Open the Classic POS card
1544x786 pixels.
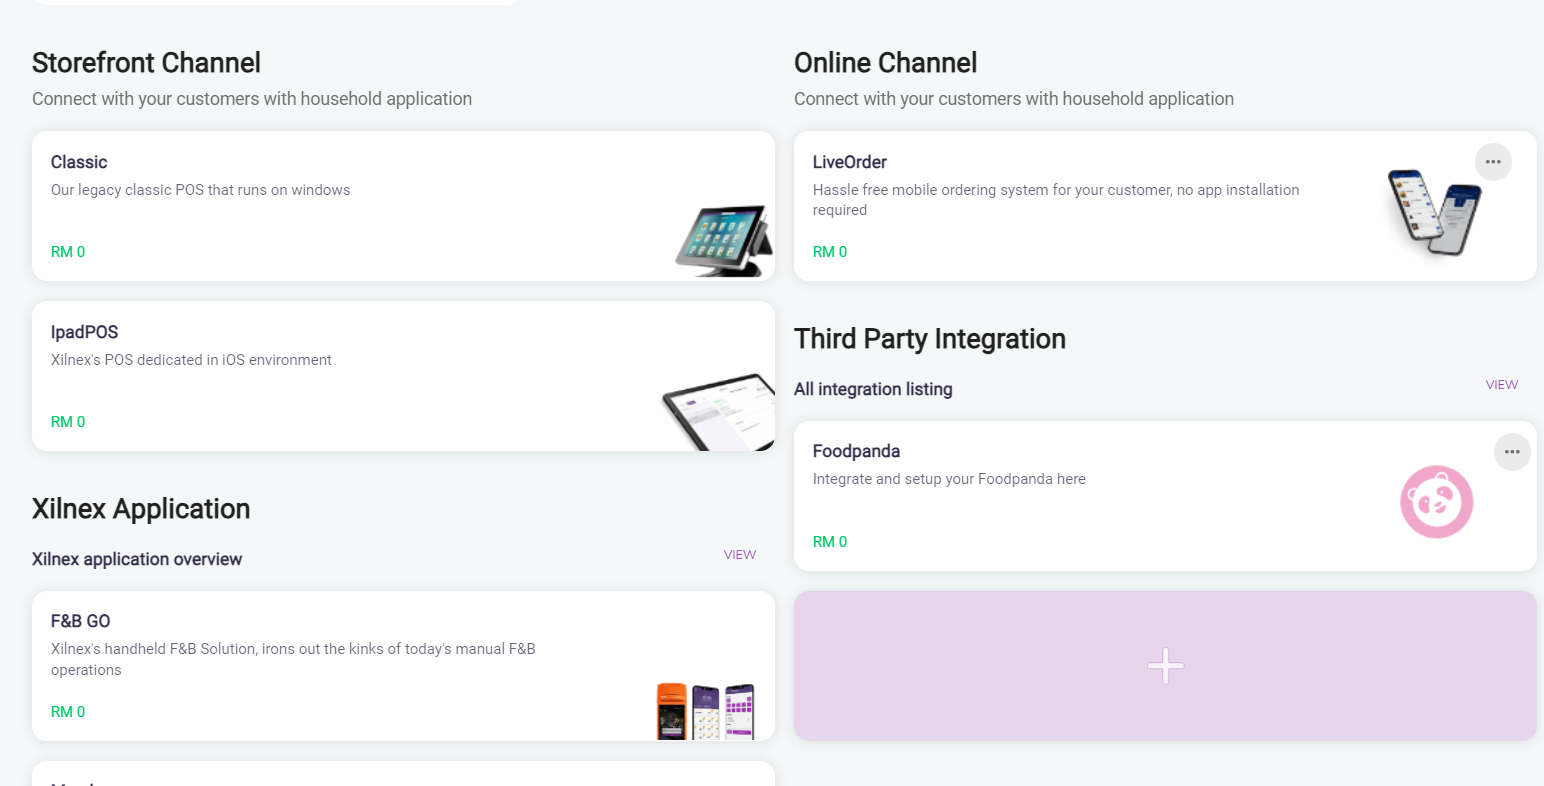tap(79, 162)
